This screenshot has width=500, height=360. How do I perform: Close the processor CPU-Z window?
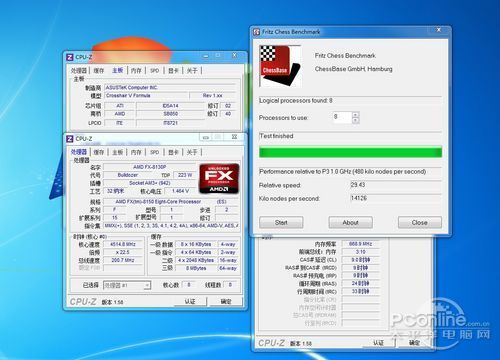pyautogui.click(x=234, y=137)
